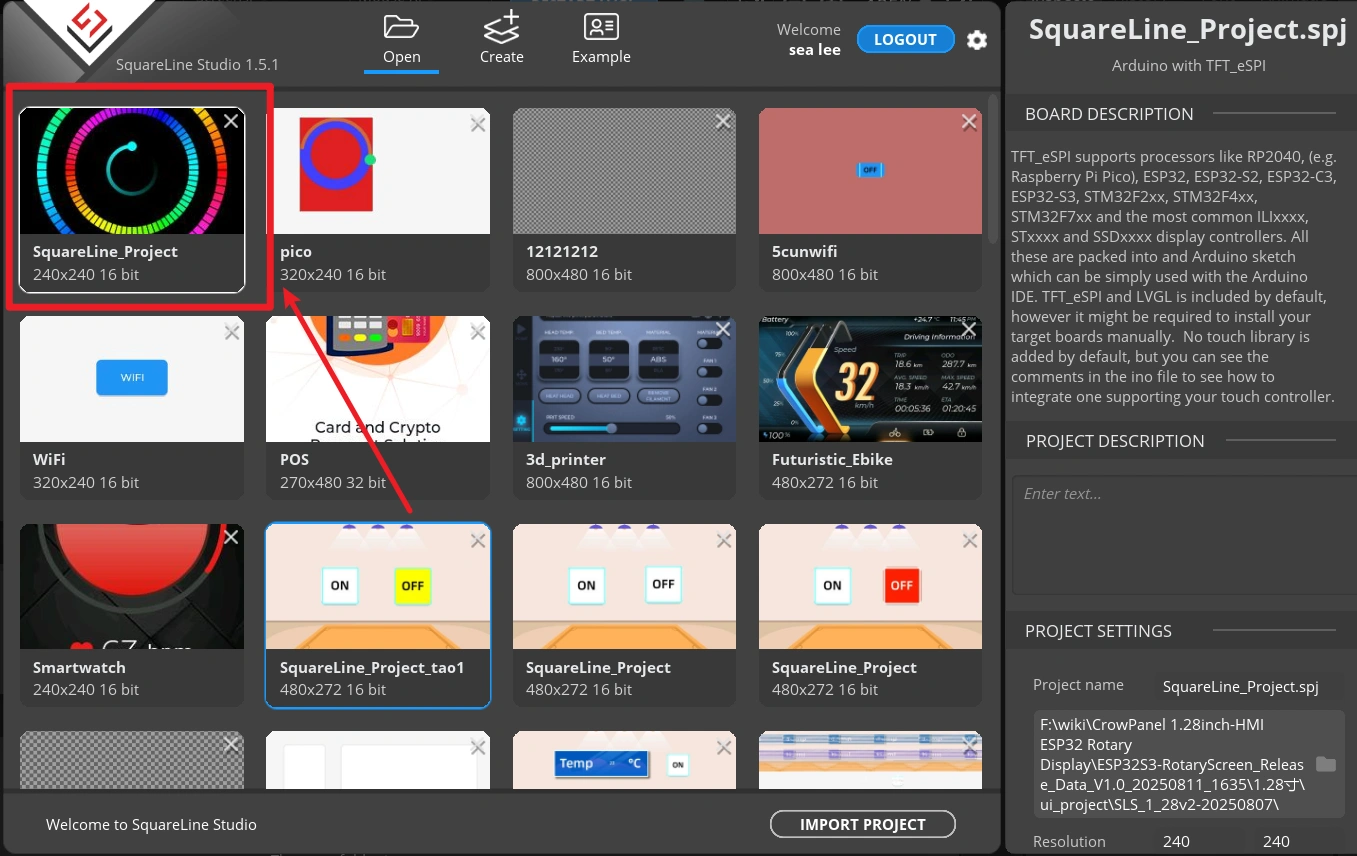Select the 240x240 SquareLine_Project thumbnail
Screen dimensions: 1357x856
(x=132, y=171)
